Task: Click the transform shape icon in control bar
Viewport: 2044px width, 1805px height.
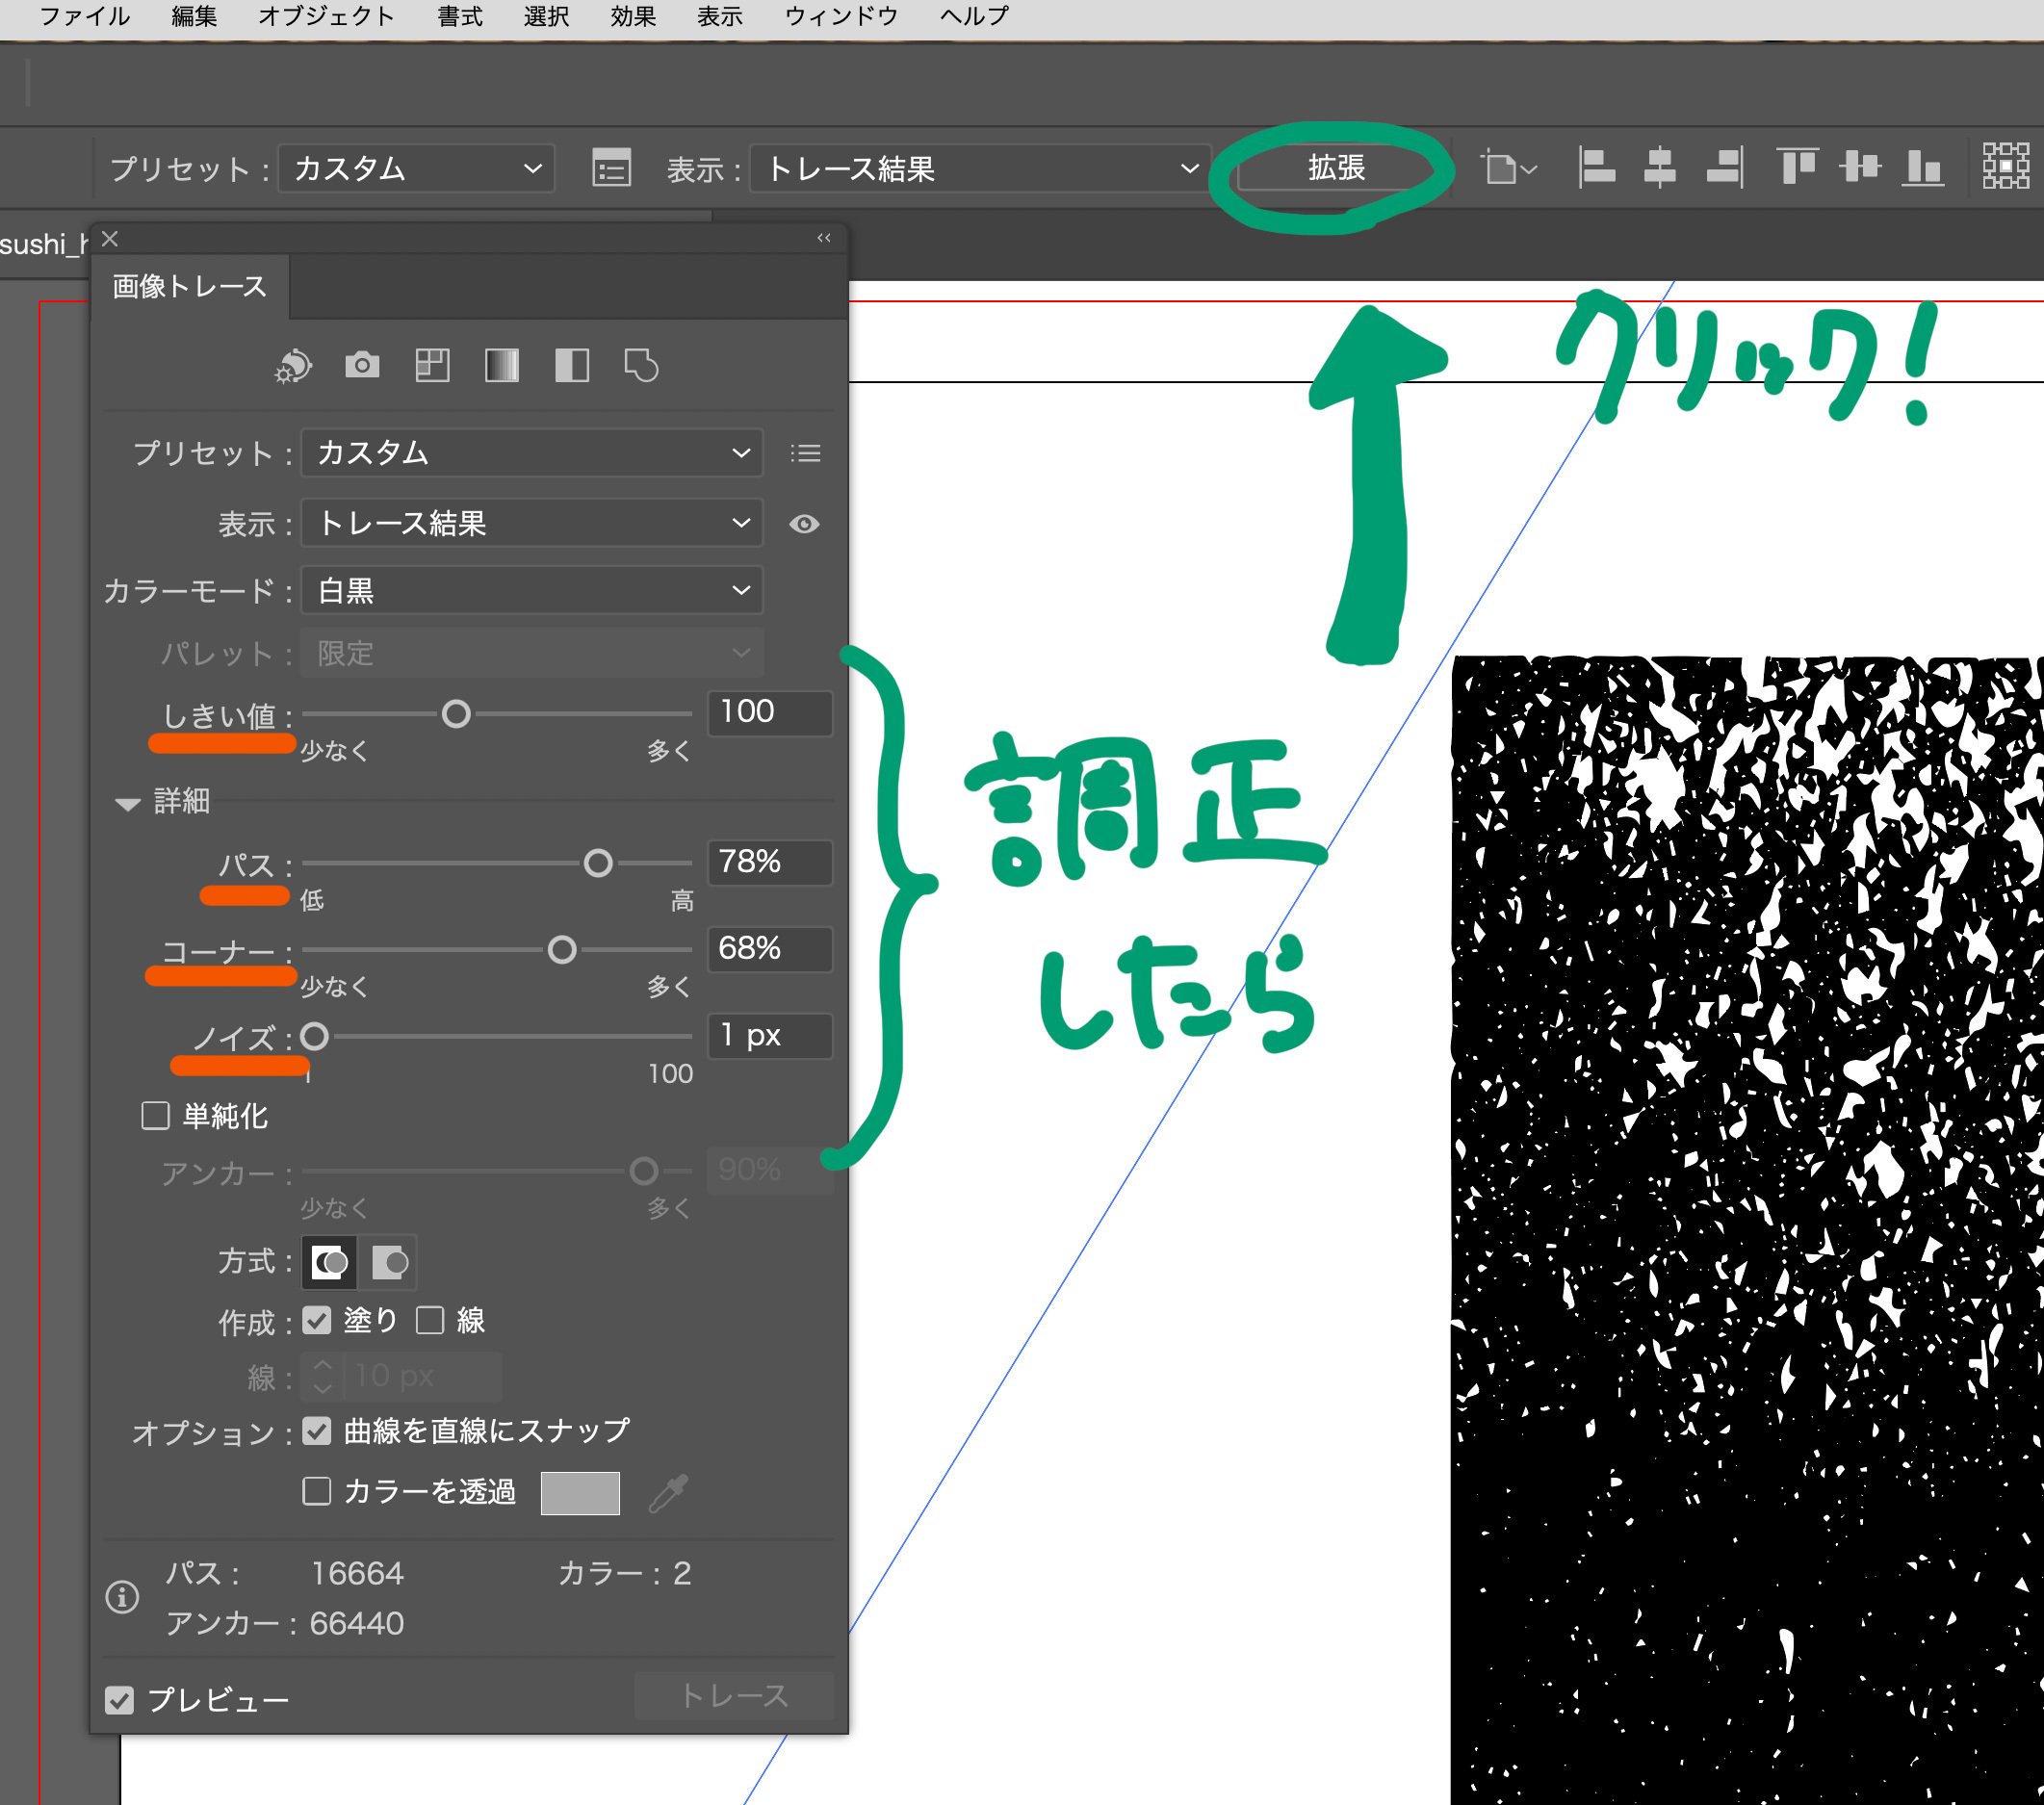Action: 1509,168
